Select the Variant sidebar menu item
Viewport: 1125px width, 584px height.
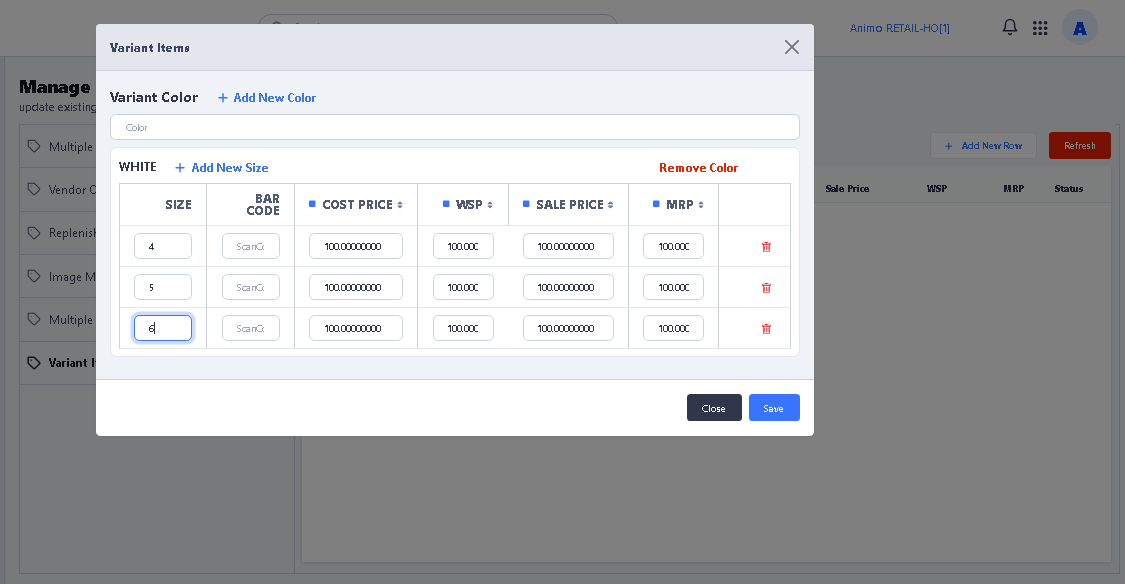tap(58, 363)
